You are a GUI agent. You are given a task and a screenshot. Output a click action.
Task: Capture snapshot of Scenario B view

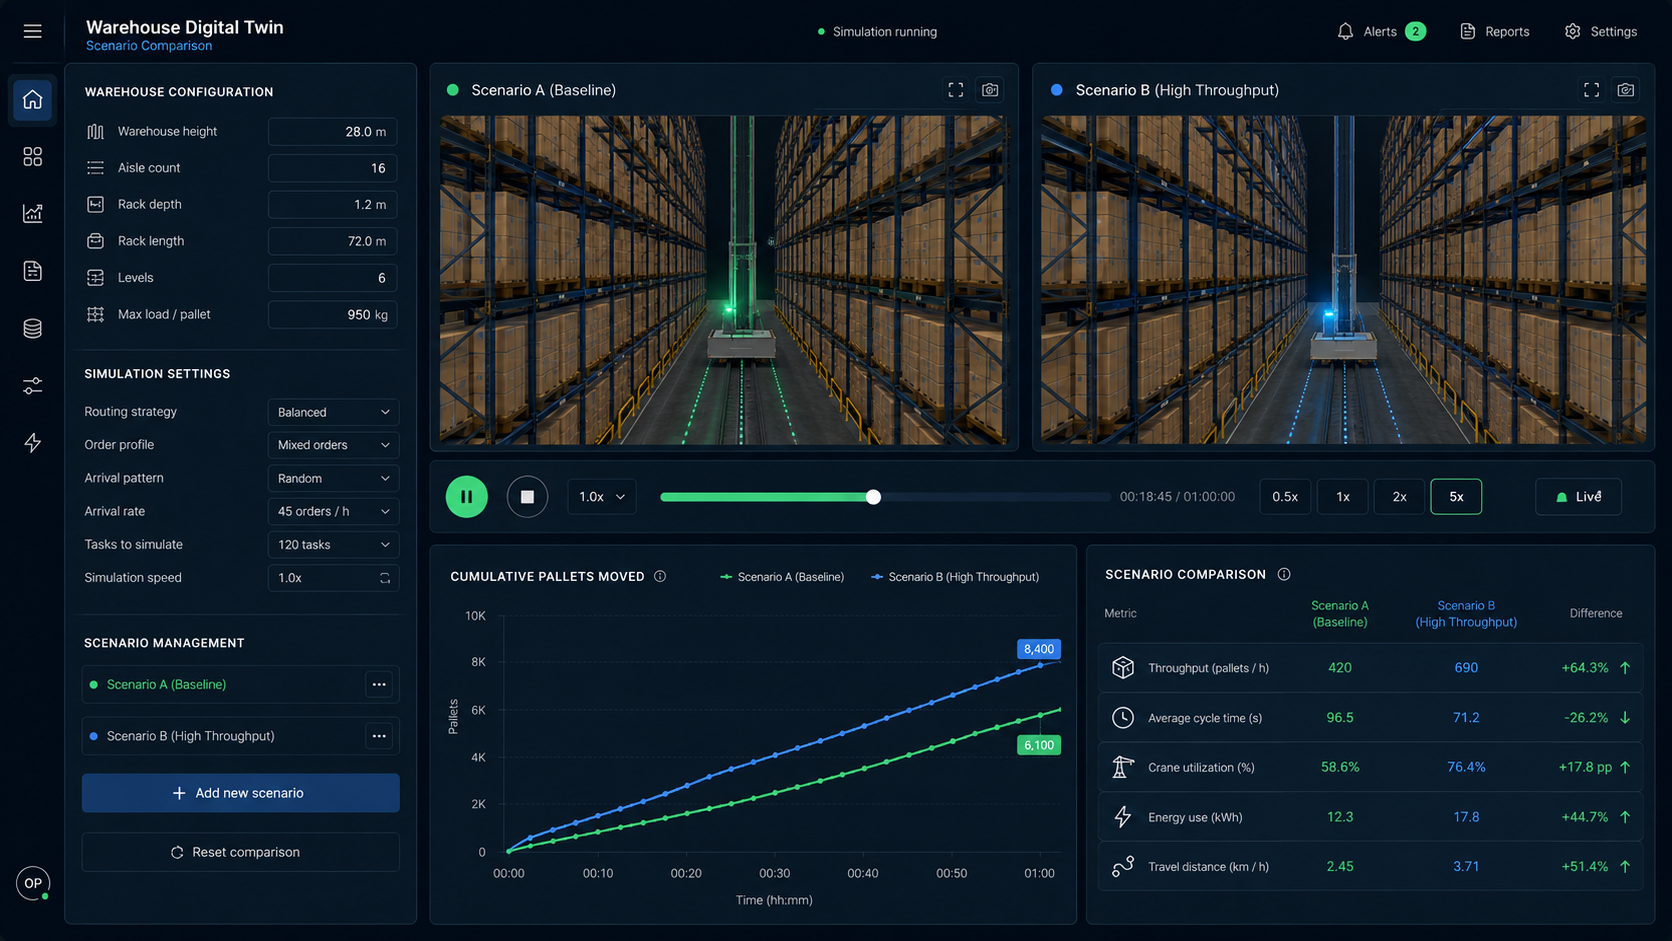(x=1626, y=90)
